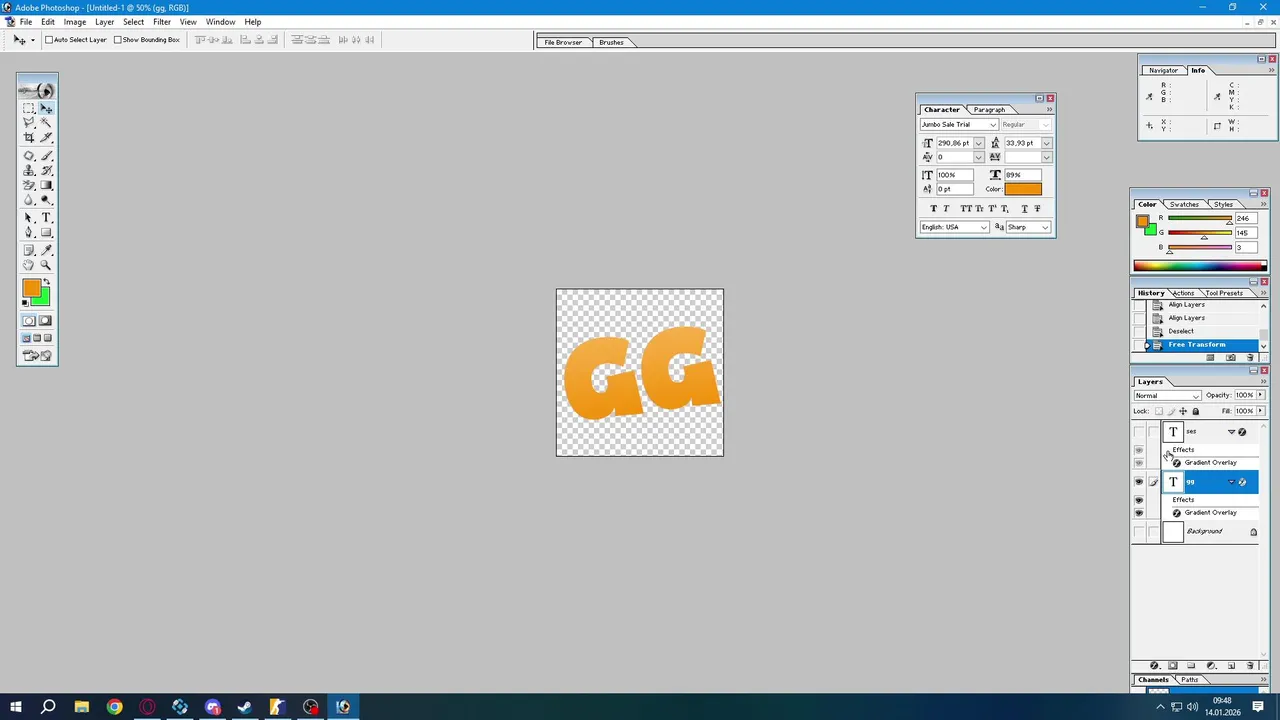Open the Normal blend mode dropdown
This screenshot has height=720, width=1280.
(x=1167, y=395)
